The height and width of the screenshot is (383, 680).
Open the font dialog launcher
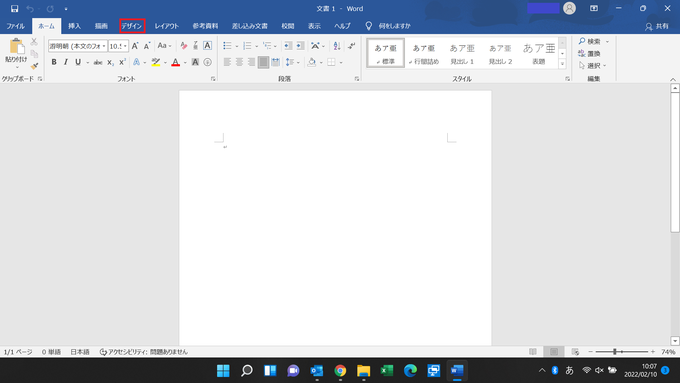coord(213,79)
